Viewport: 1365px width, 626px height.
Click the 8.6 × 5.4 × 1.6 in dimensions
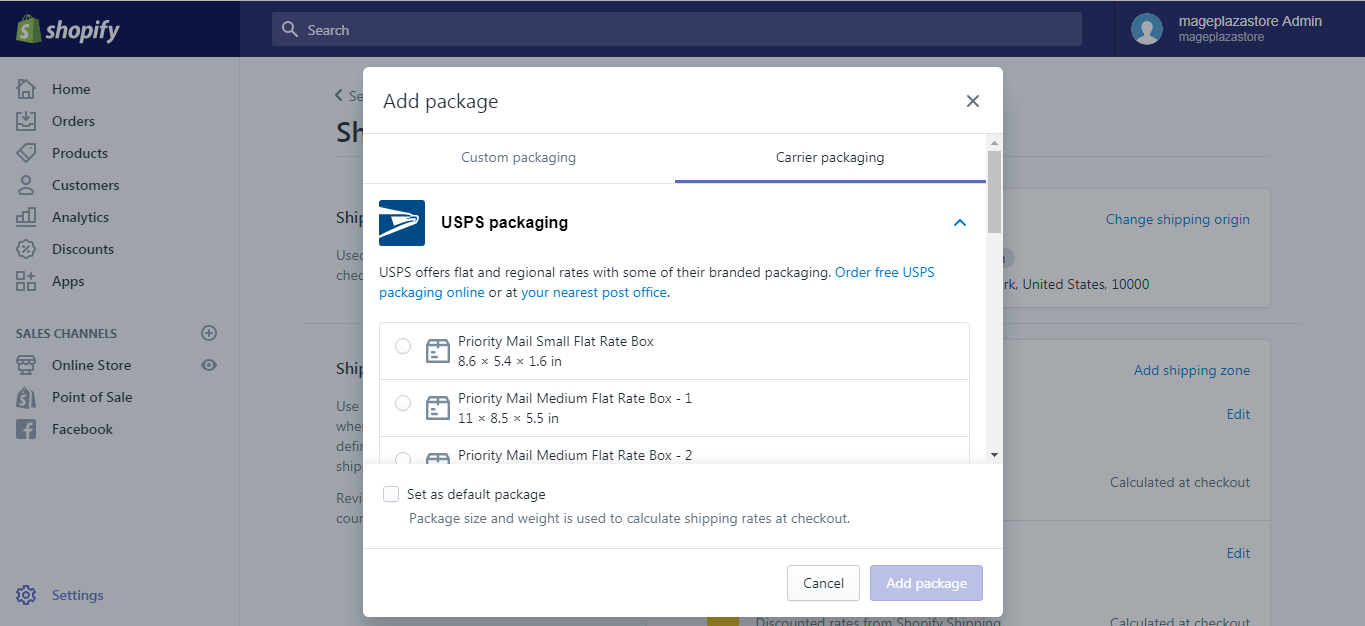[509, 361]
